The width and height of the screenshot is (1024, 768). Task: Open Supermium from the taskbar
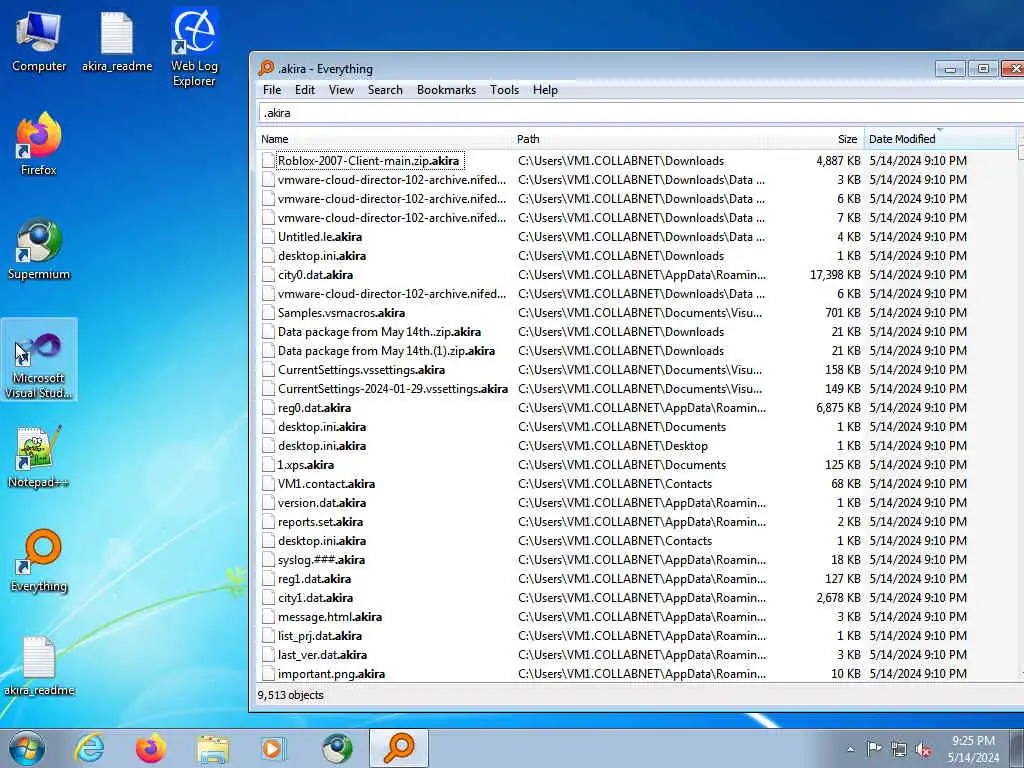click(x=337, y=748)
